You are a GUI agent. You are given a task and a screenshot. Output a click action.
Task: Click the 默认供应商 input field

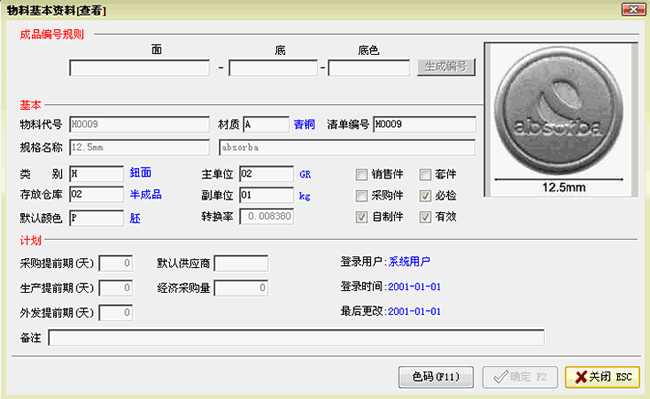[241, 264]
